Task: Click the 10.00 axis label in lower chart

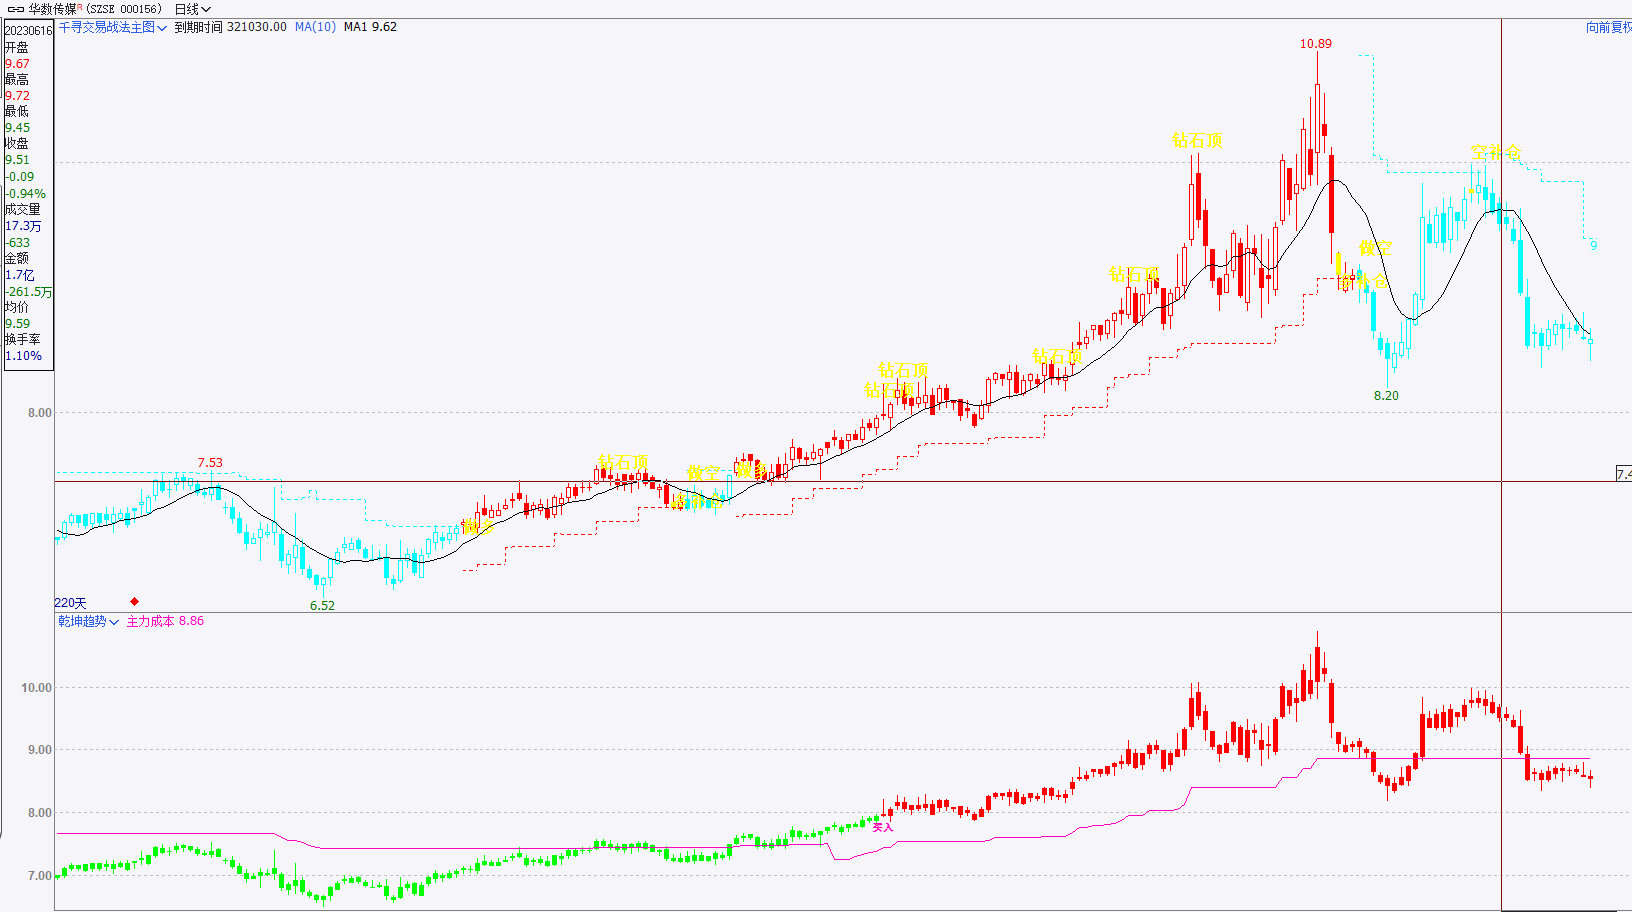Action: [36, 687]
